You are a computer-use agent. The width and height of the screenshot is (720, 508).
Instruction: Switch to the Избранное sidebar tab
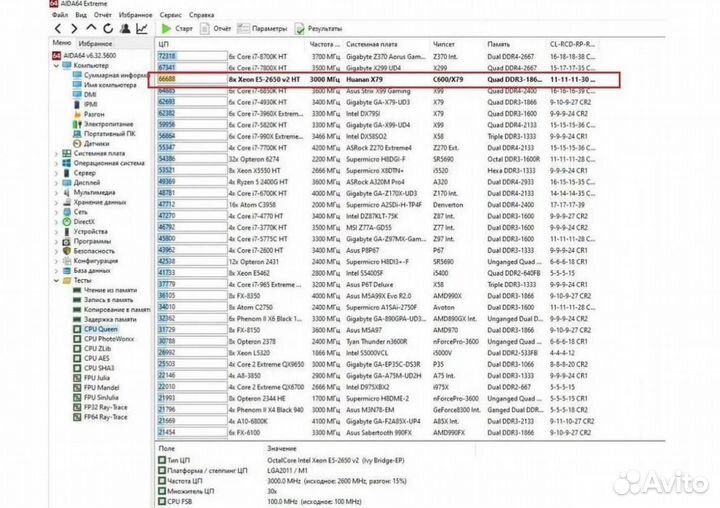click(96, 44)
